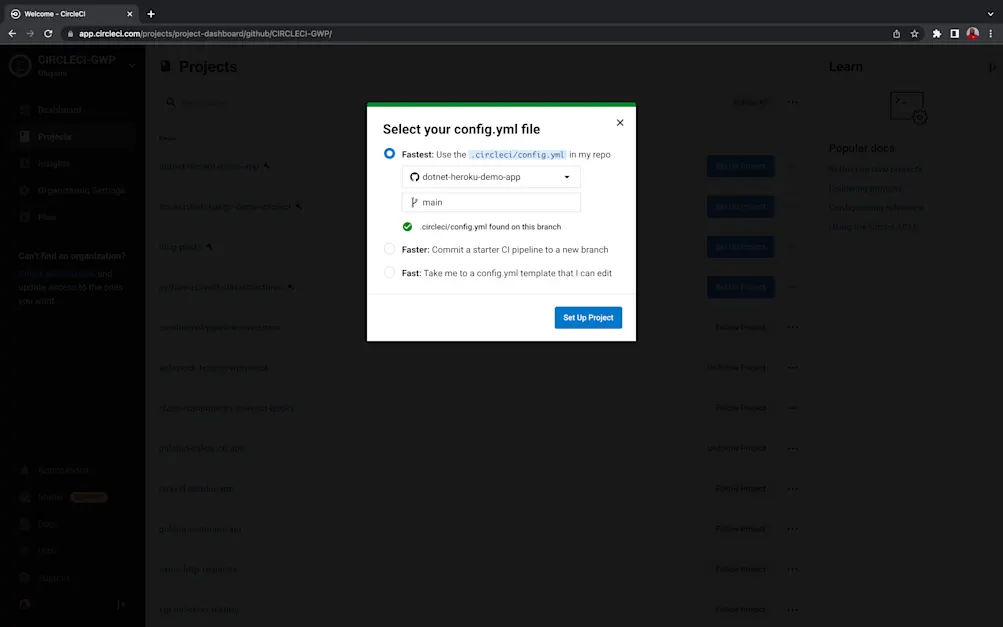Open the Following projects doc link
The height and width of the screenshot is (627, 1003).
click(865, 189)
